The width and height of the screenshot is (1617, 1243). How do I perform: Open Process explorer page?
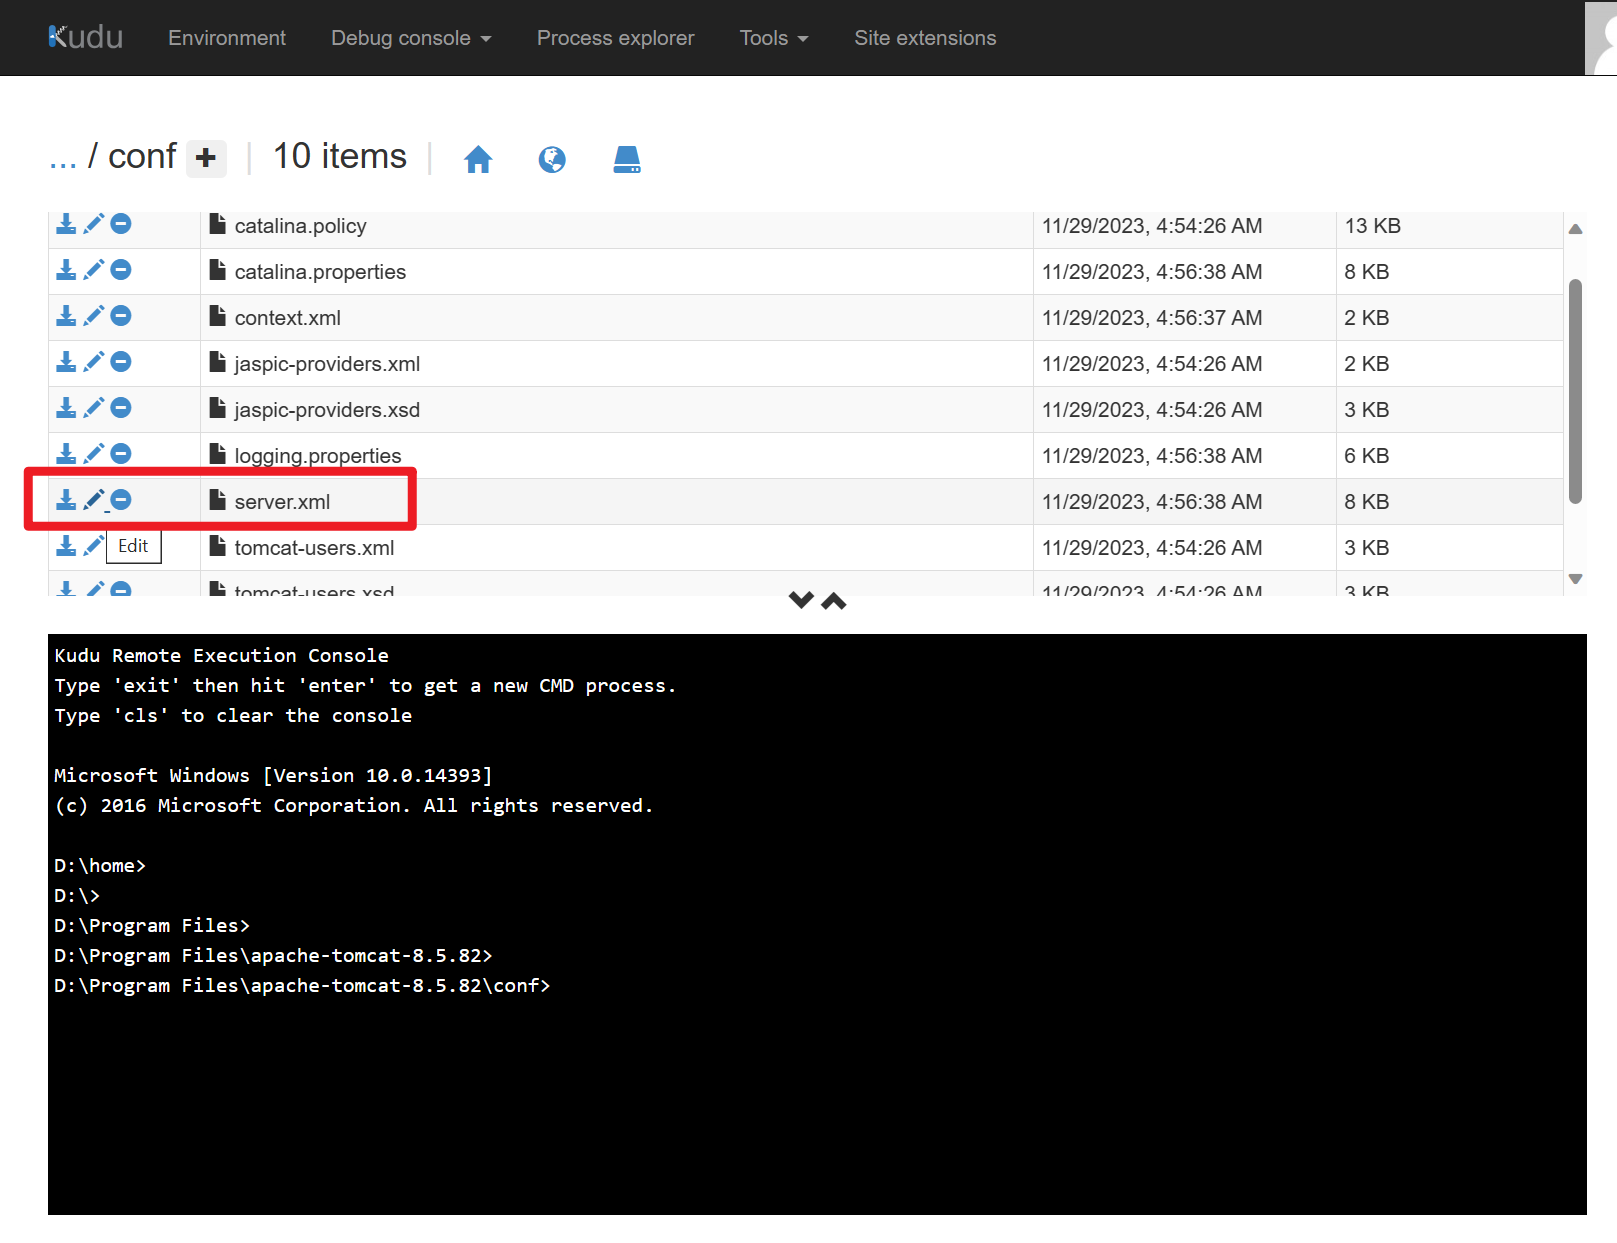click(x=615, y=38)
